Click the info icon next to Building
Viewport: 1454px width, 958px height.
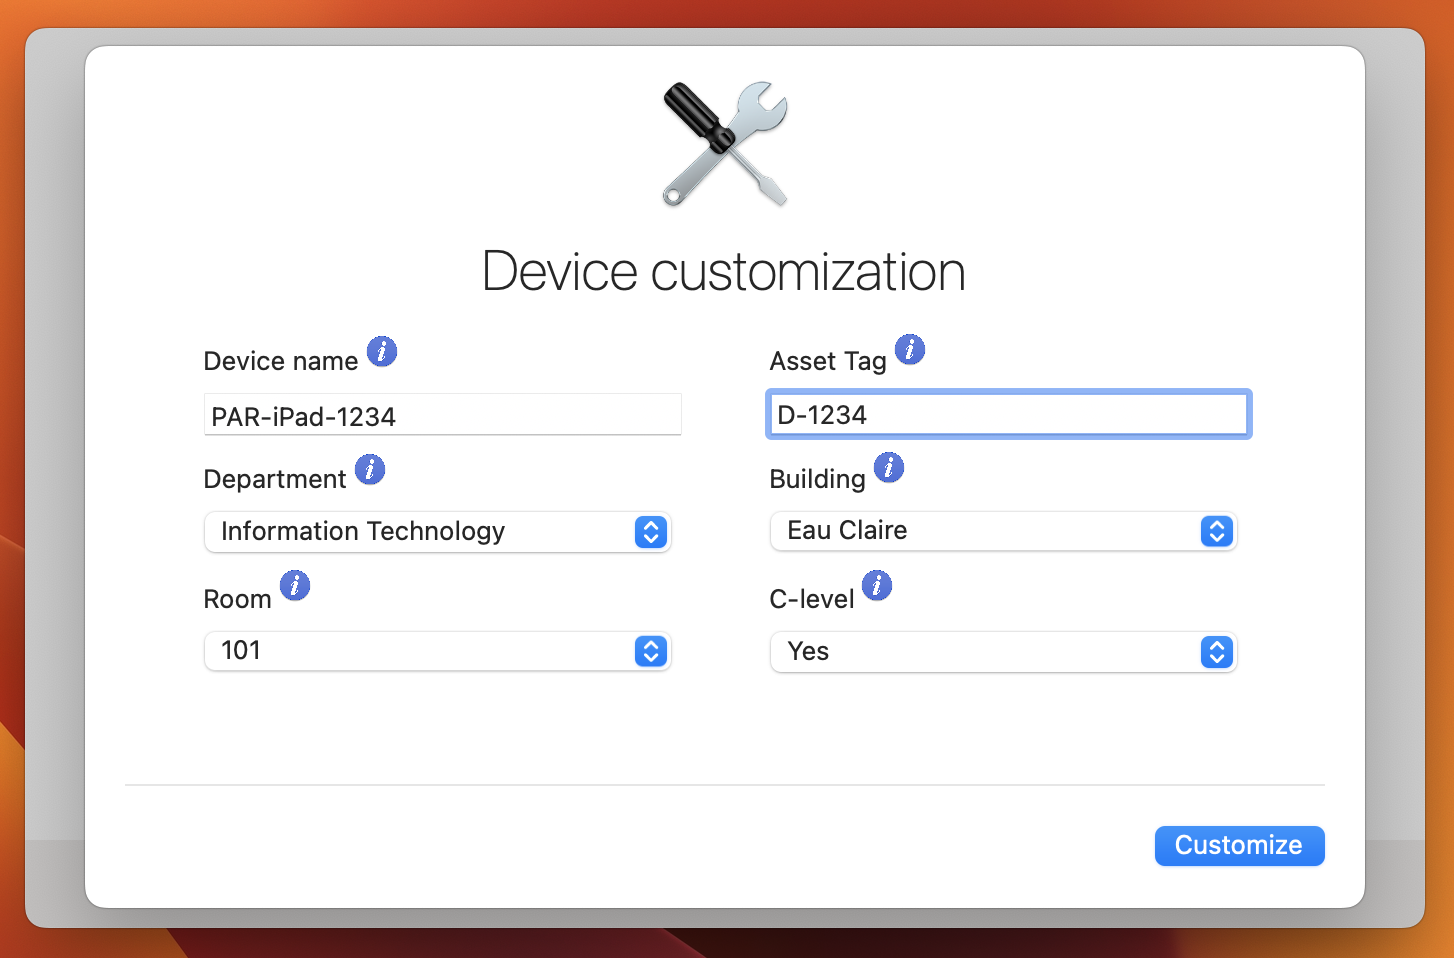pos(889,467)
